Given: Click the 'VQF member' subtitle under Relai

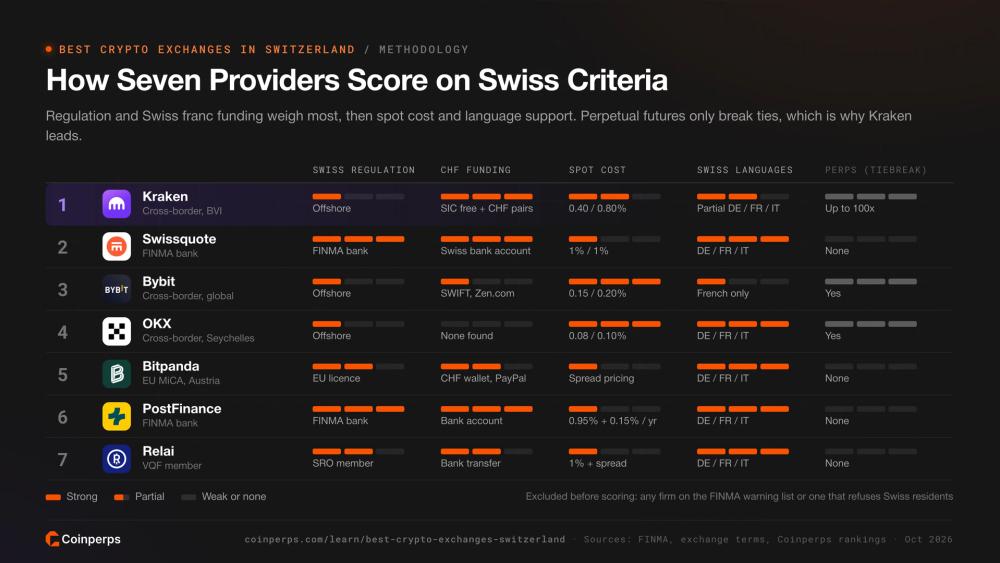Looking at the screenshot, I should pos(172,465).
